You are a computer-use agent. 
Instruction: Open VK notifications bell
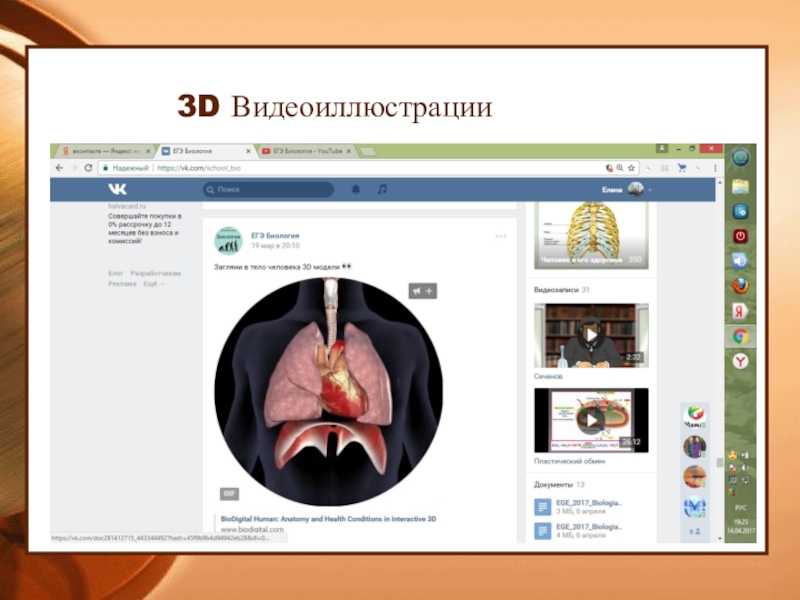point(355,188)
